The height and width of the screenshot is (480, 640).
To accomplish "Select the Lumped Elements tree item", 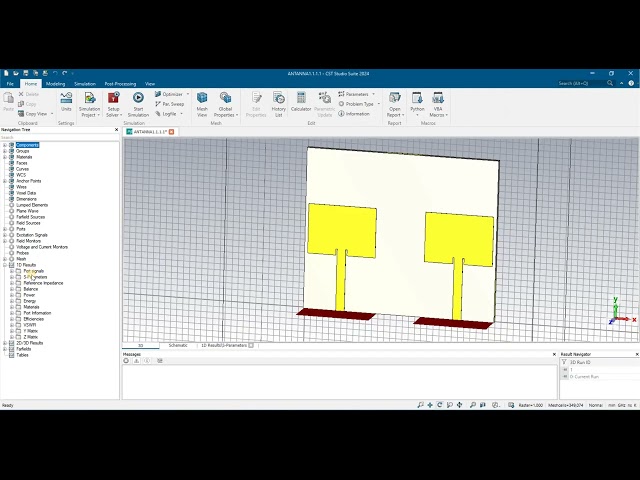I will pos(32,205).
